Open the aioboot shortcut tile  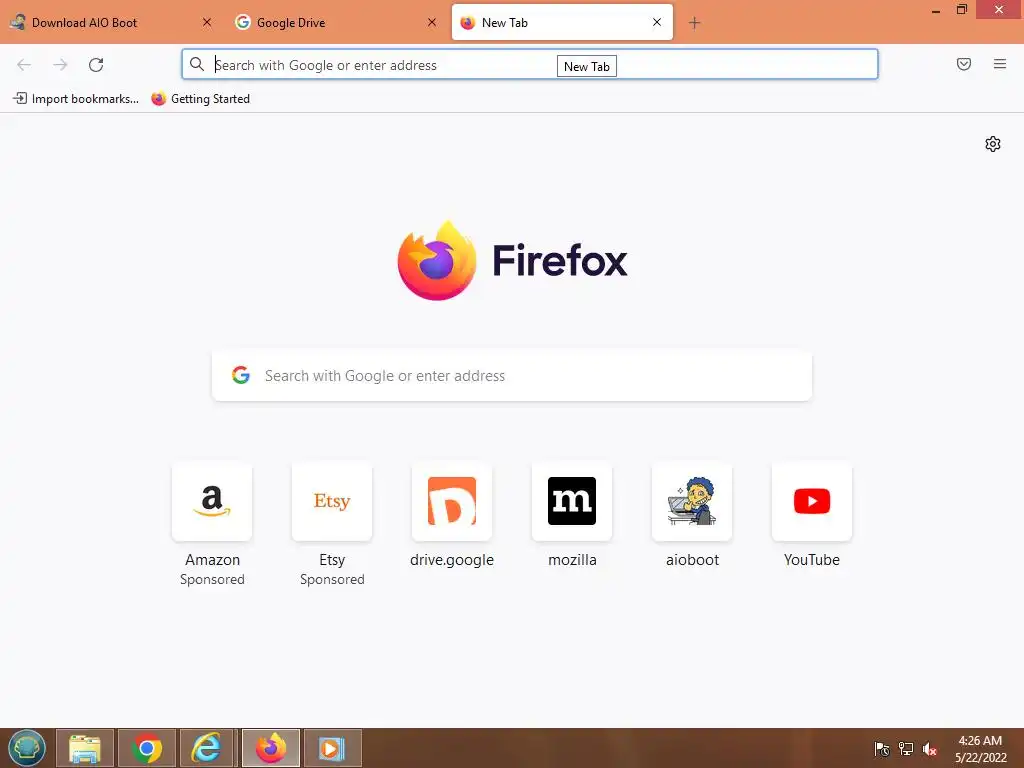click(692, 502)
